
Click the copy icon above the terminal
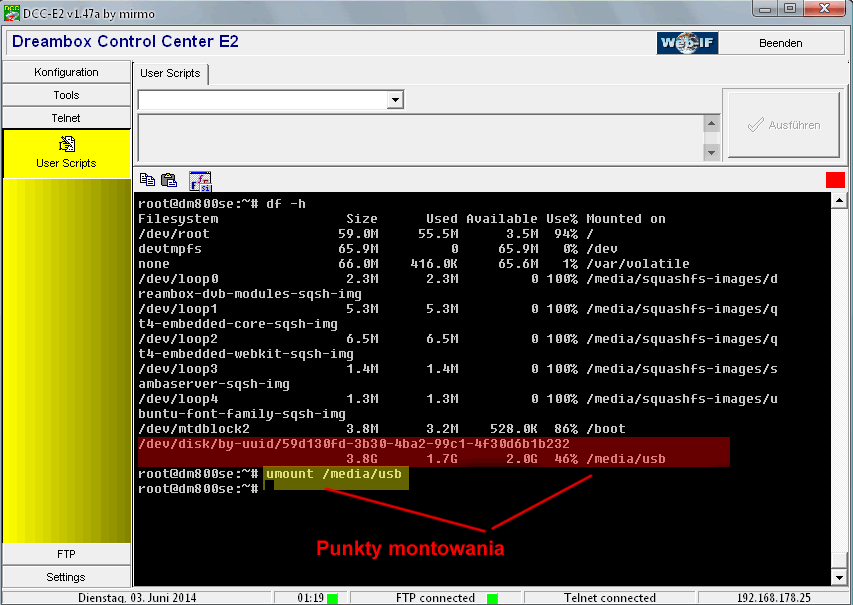click(147, 180)
